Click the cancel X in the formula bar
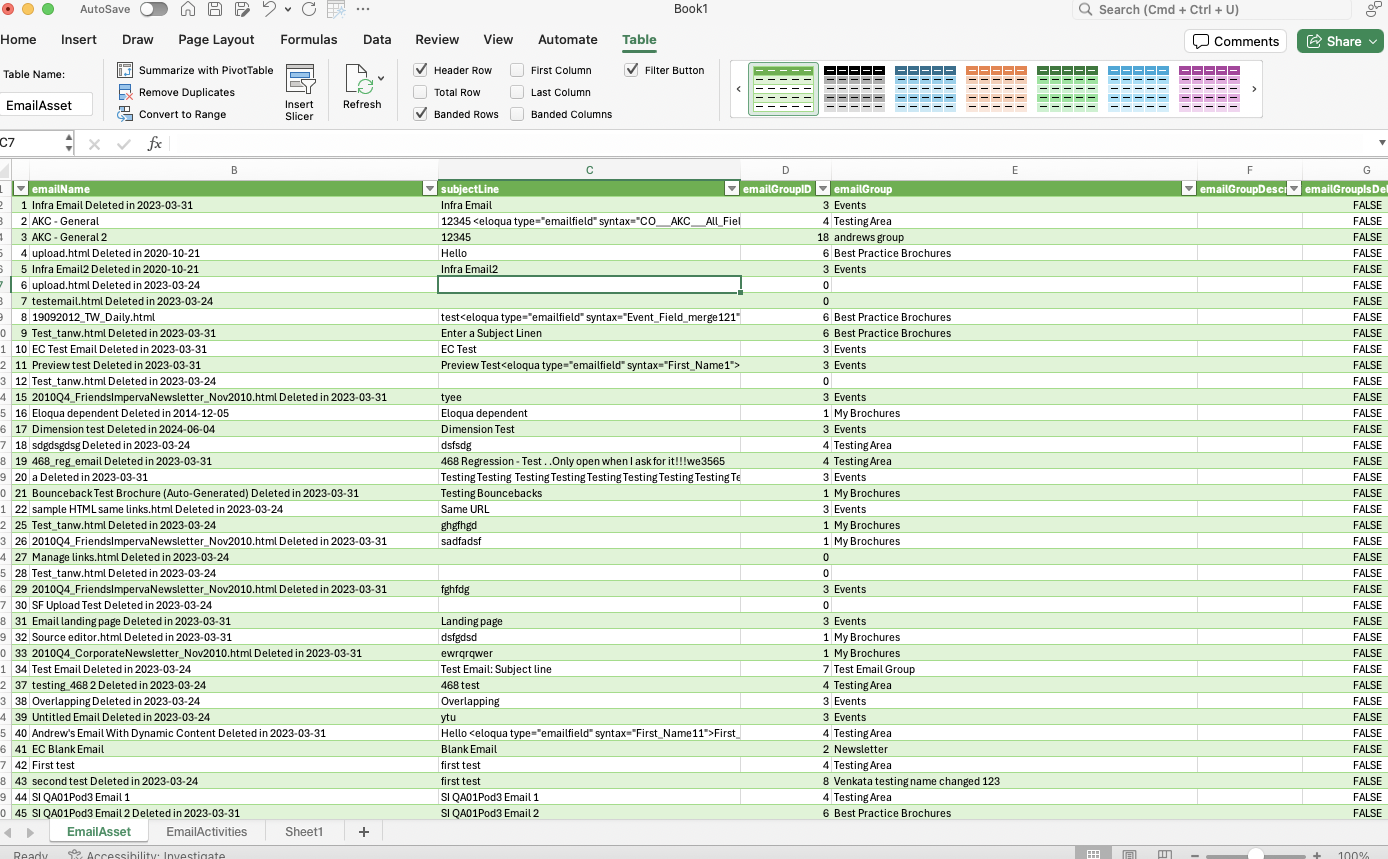The height and width of the screenshot is (859, 1388). point(94,144)
